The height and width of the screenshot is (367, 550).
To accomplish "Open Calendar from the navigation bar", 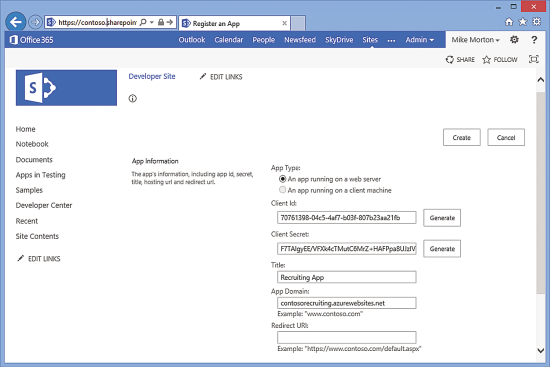I will tap(229, 40).
